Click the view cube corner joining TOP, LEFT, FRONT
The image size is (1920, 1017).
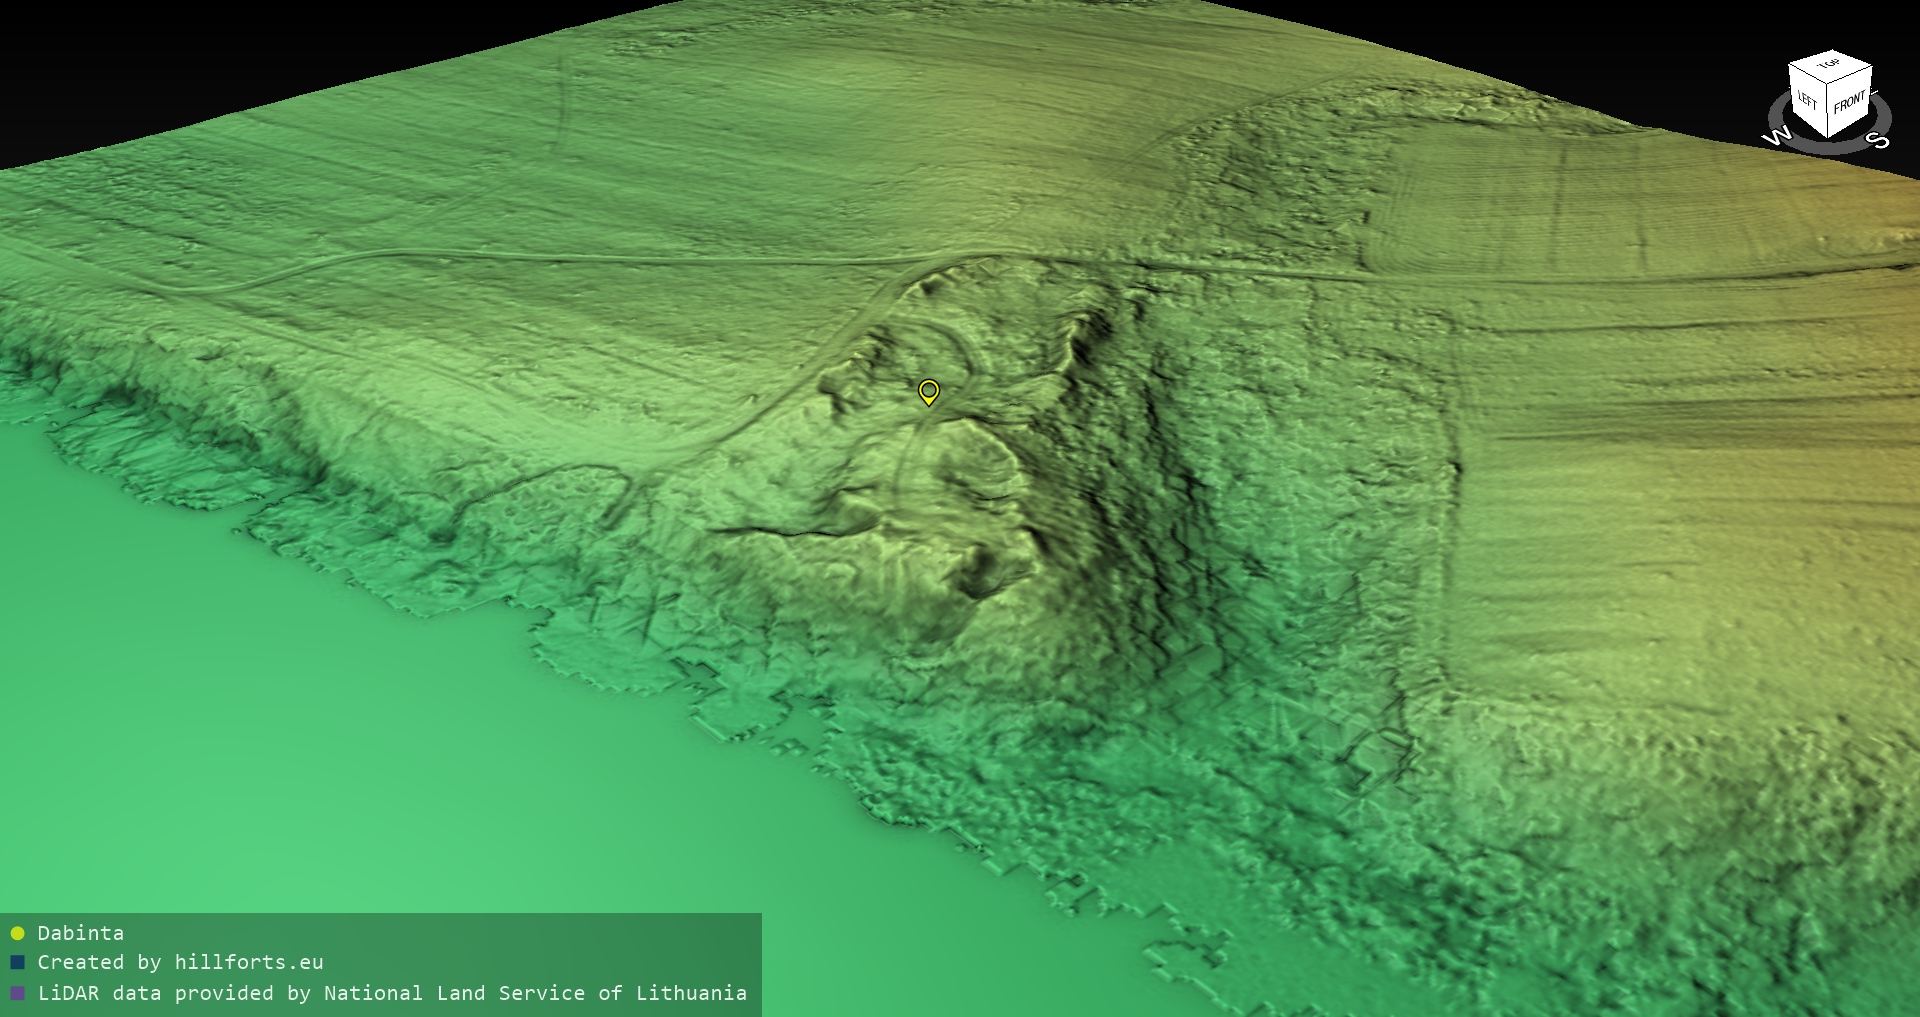click(1829, 84)
